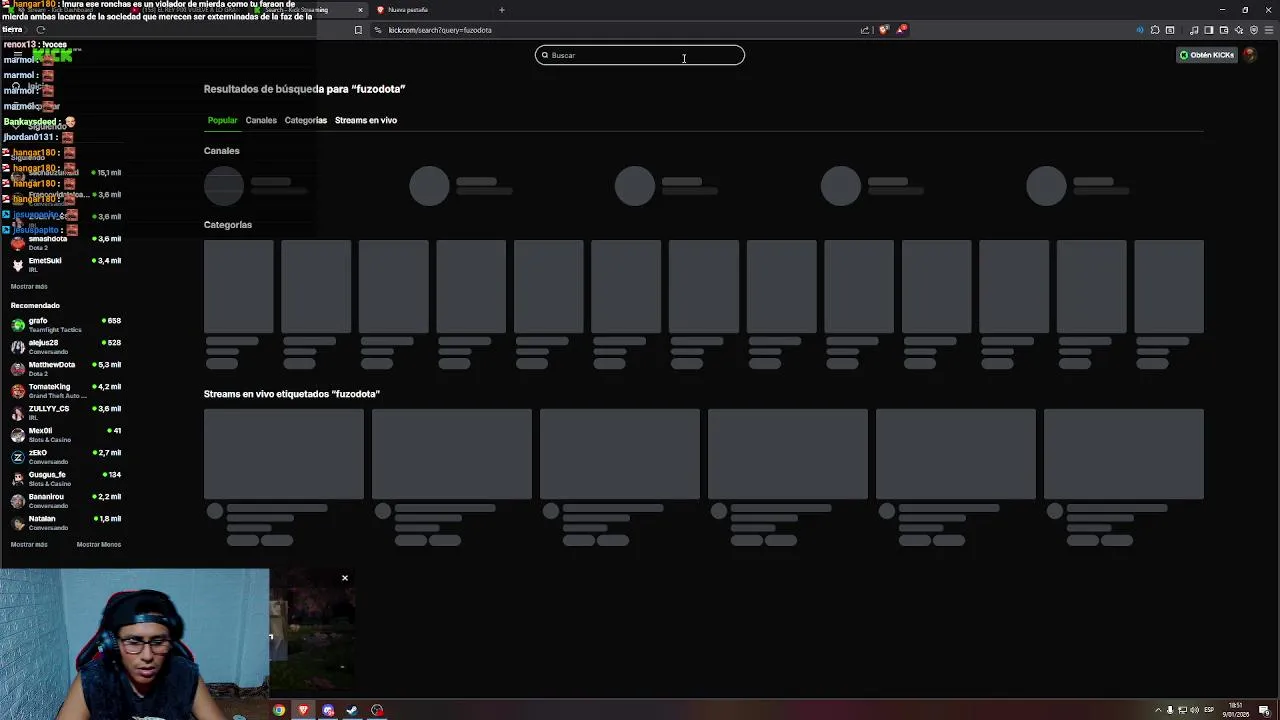
Task: Open the user profile avatar menu
Action: coord(1250,55)
